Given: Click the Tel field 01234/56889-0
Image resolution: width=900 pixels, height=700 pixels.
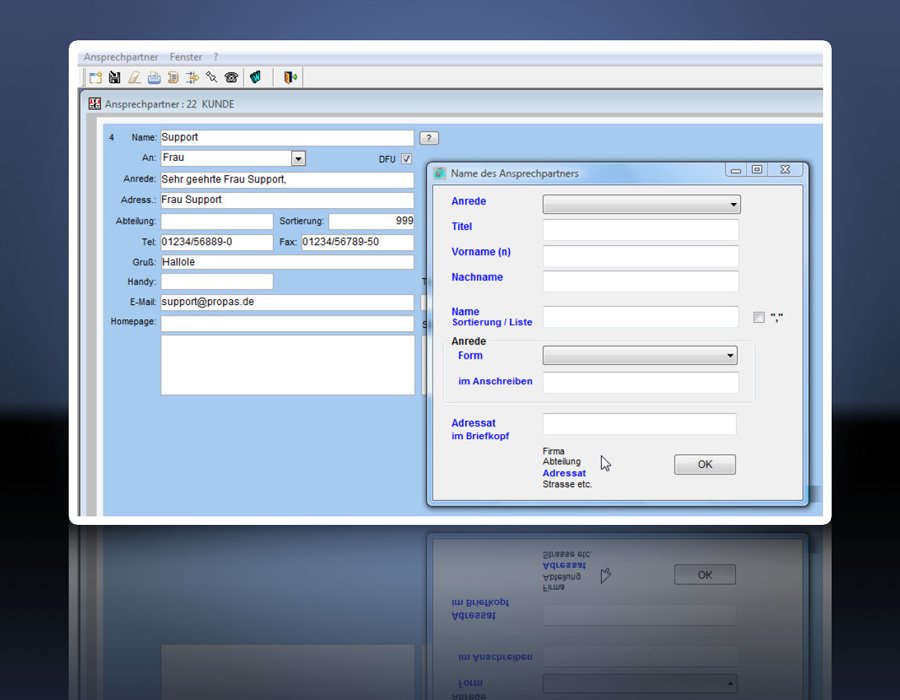Looking at the screenshot, I should (217, 242).
